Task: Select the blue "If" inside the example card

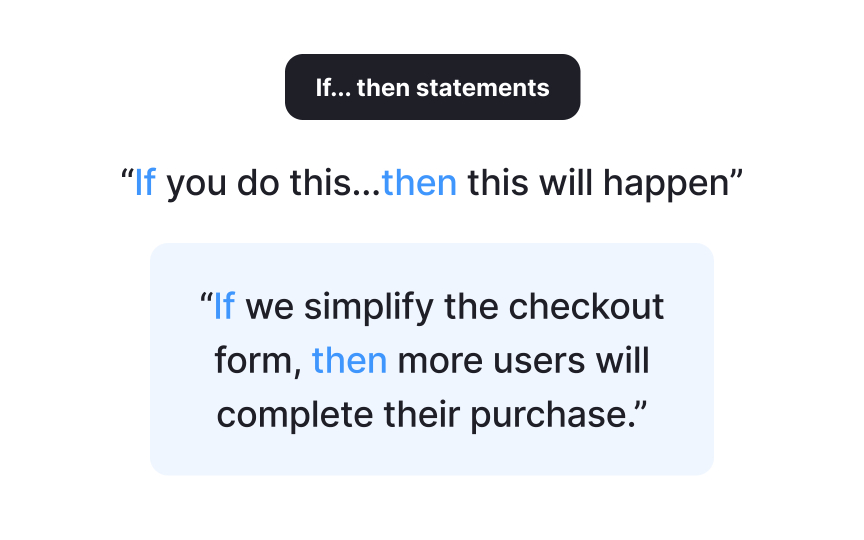Action: pyautogui.click(x=224, y=306)
